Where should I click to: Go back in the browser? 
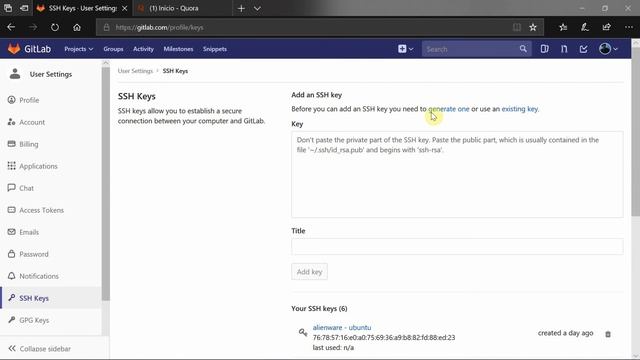[x=11, y=27]
